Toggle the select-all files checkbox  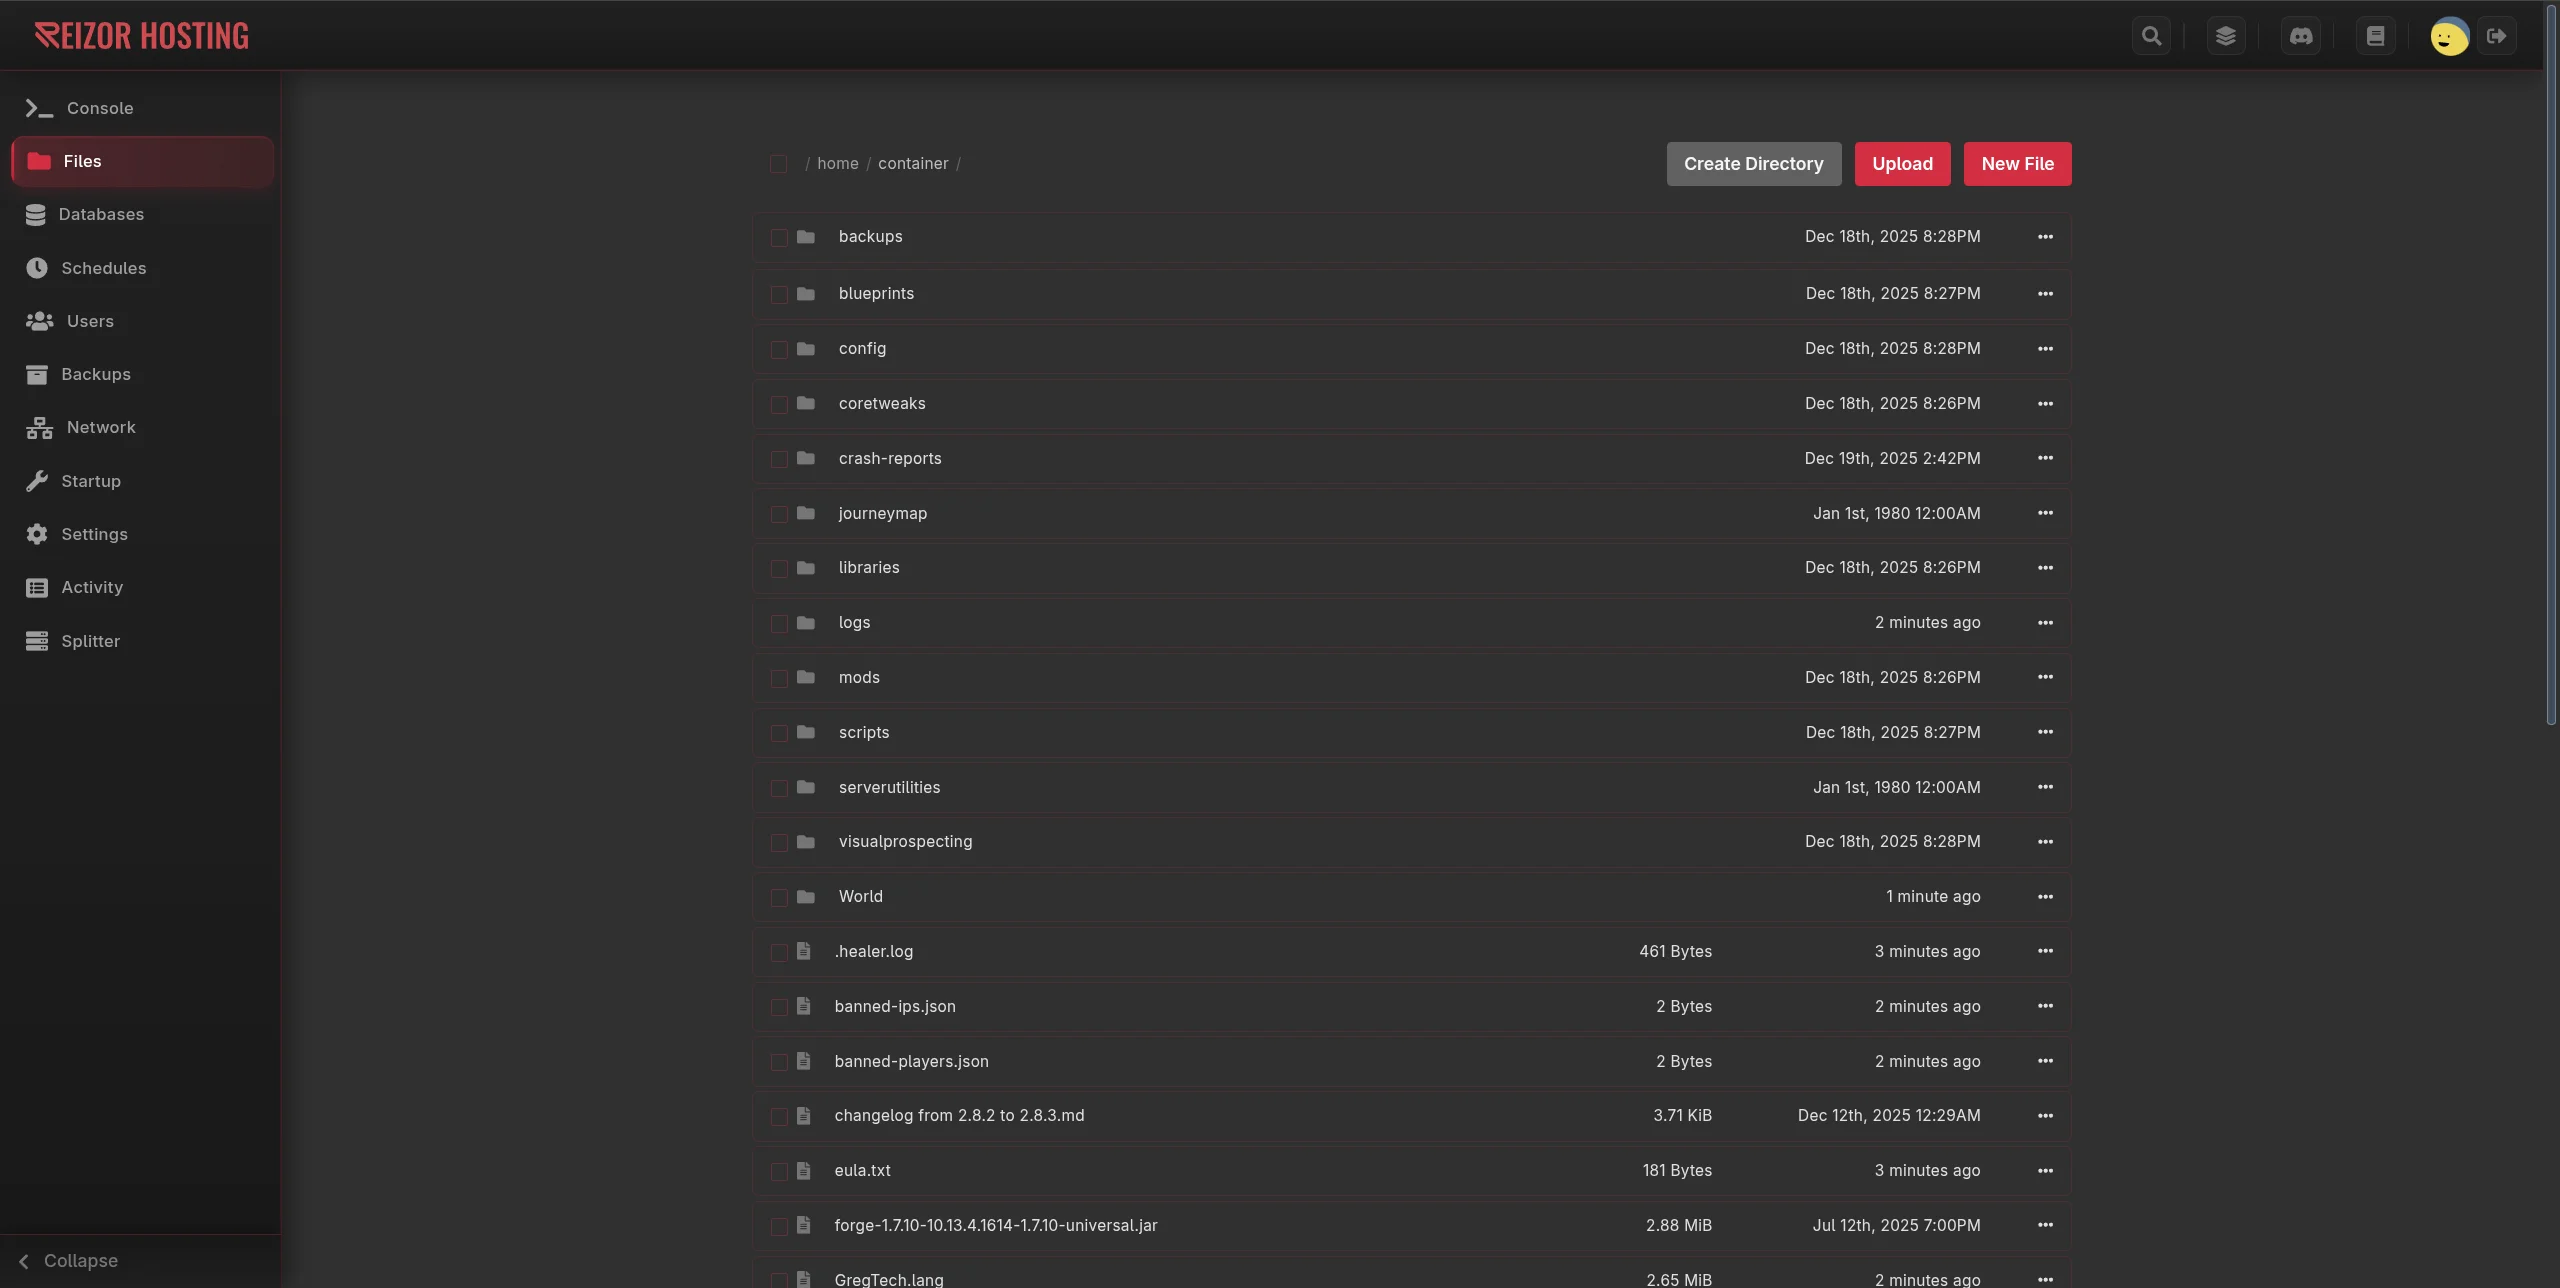(x=778, y=164)
